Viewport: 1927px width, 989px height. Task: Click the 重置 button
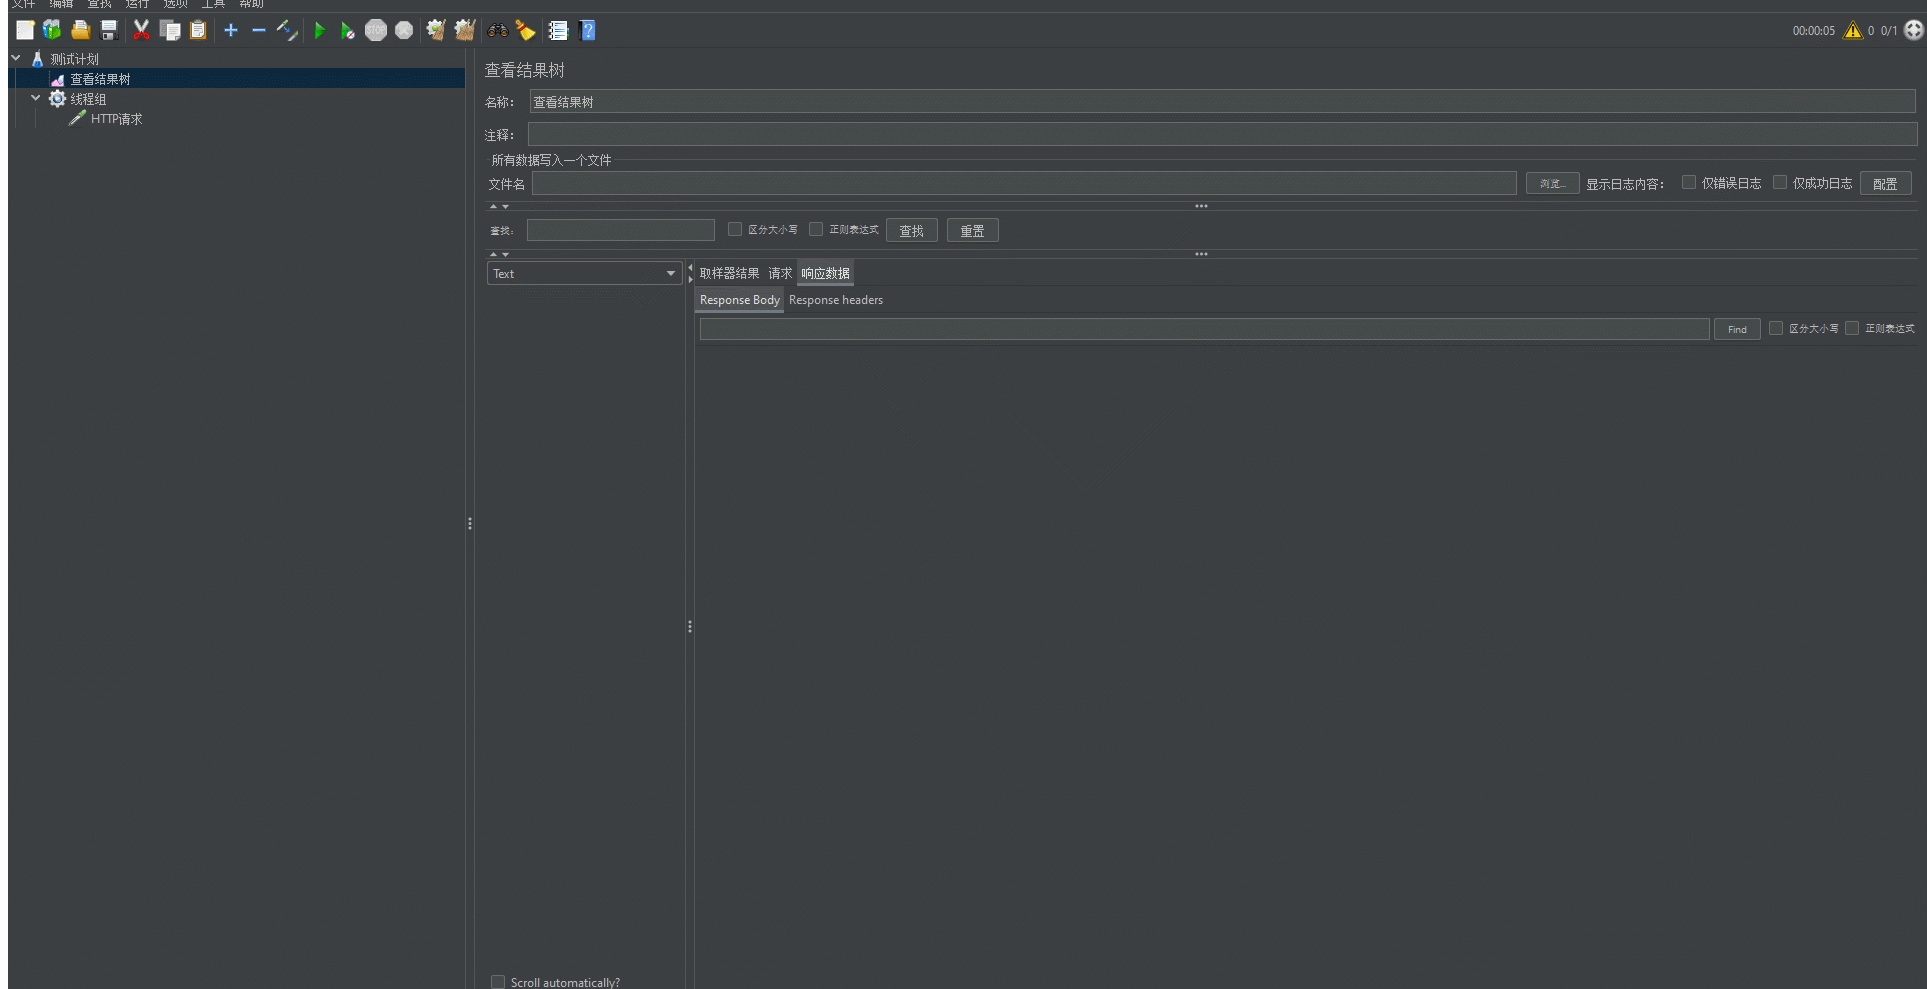(x=972, y=231)
